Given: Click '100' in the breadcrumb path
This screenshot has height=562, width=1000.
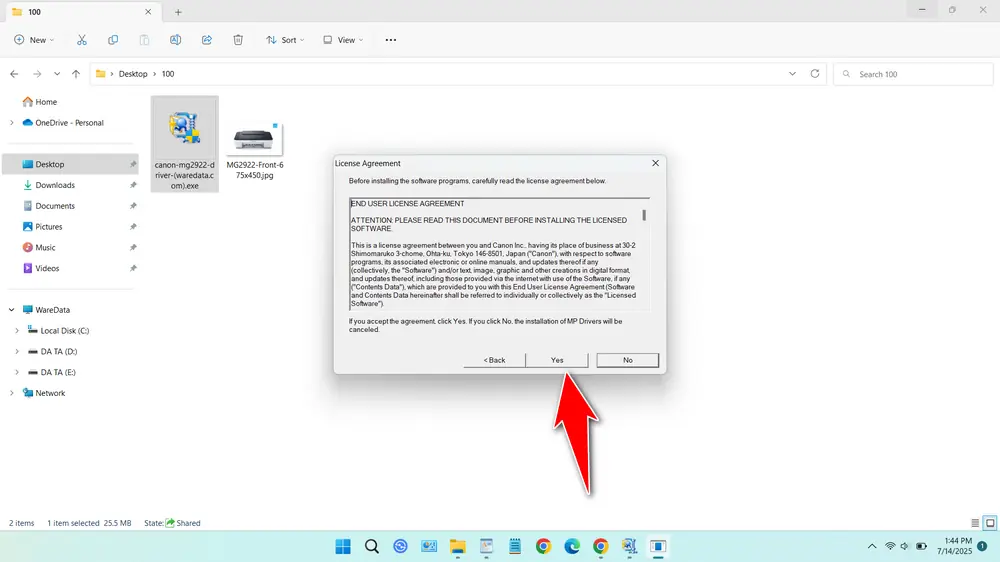Looking at the screenshot, I should pos(168,74).
